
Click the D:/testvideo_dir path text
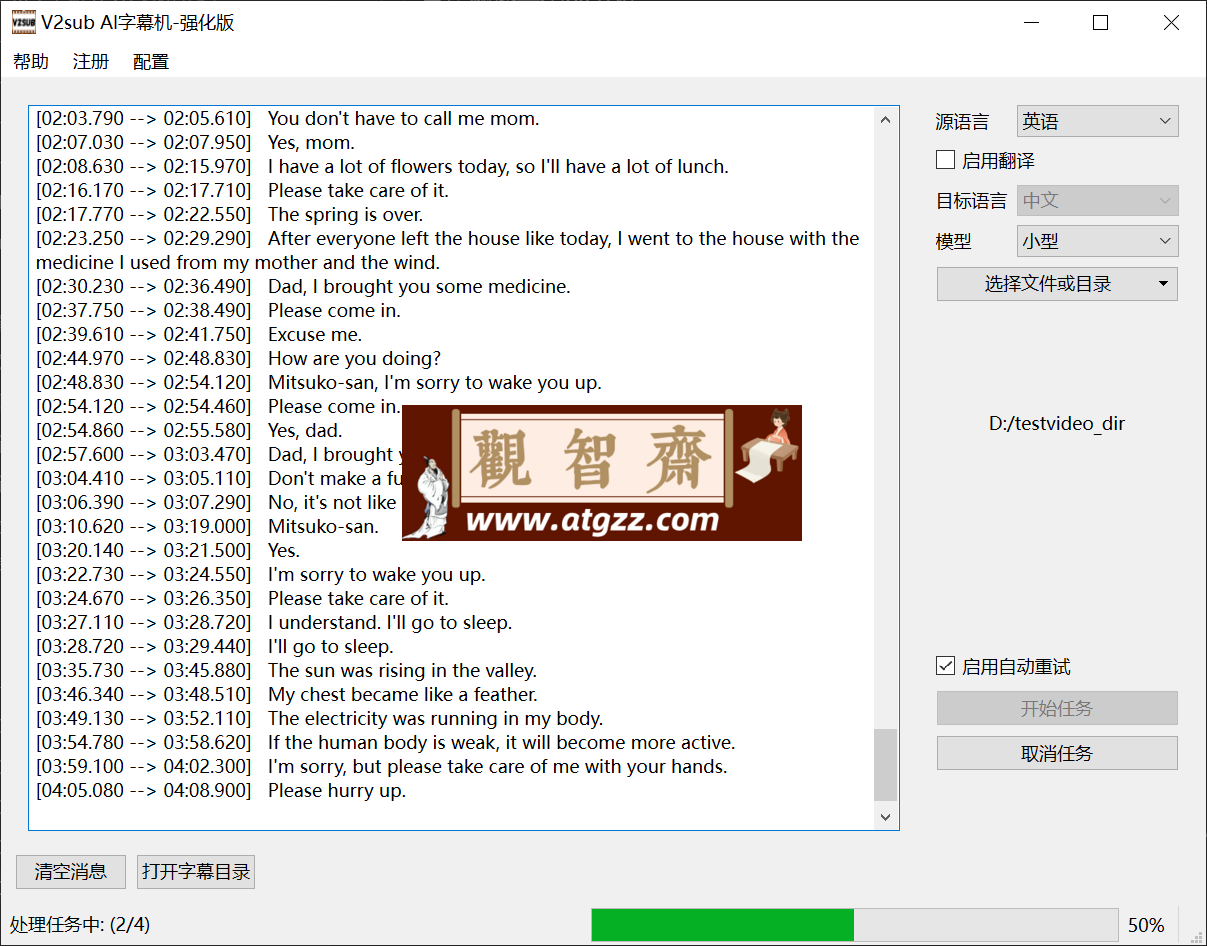coord(1057,424)
